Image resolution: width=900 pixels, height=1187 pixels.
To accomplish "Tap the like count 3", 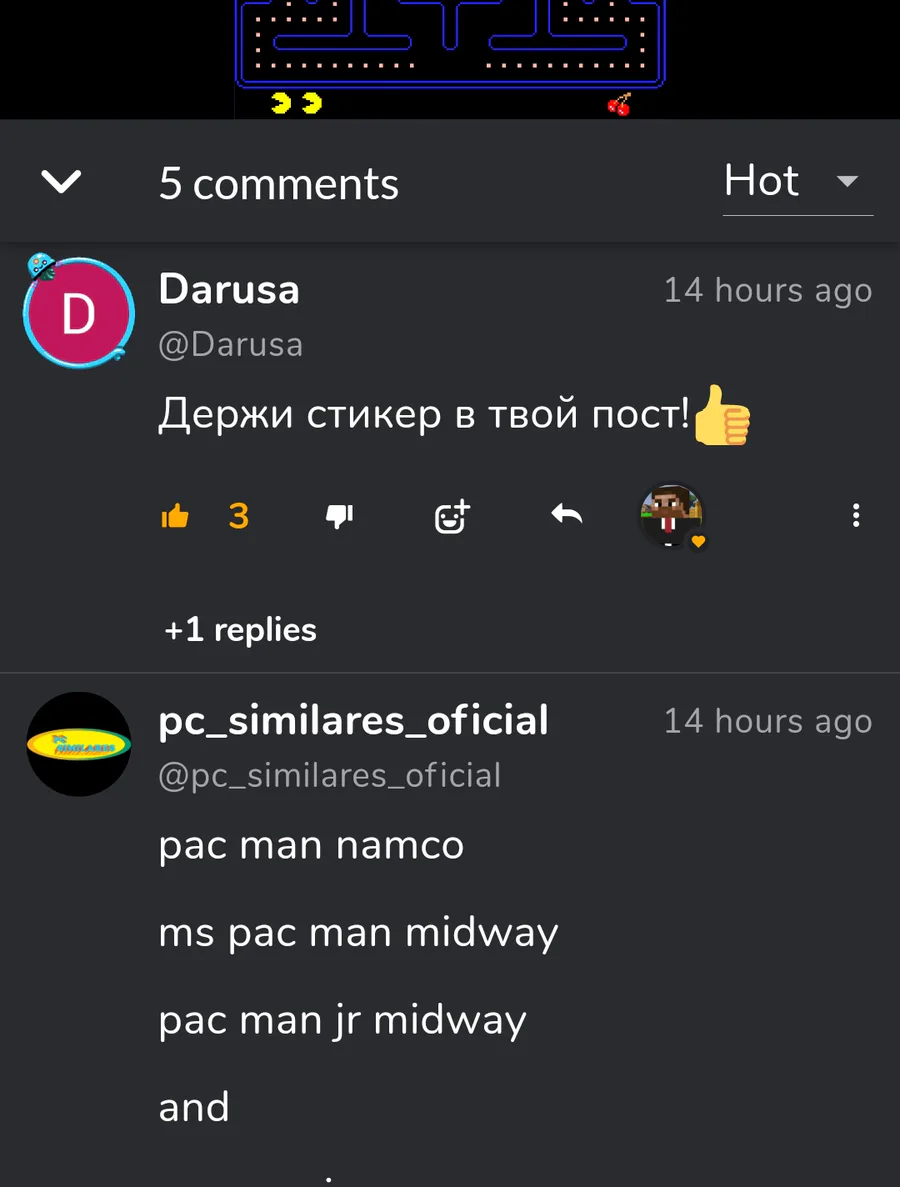I will pos(238,516).
